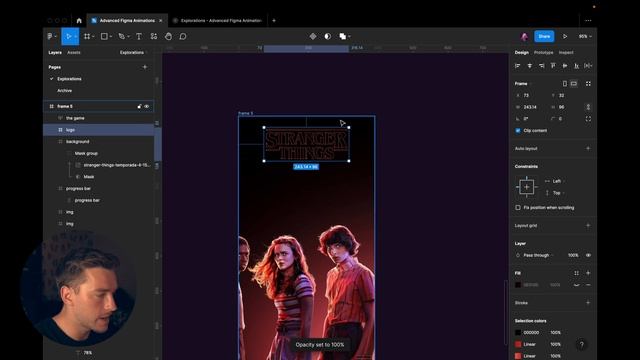
Task: Switch to the Layers tab
Action: tap(55, 53)
